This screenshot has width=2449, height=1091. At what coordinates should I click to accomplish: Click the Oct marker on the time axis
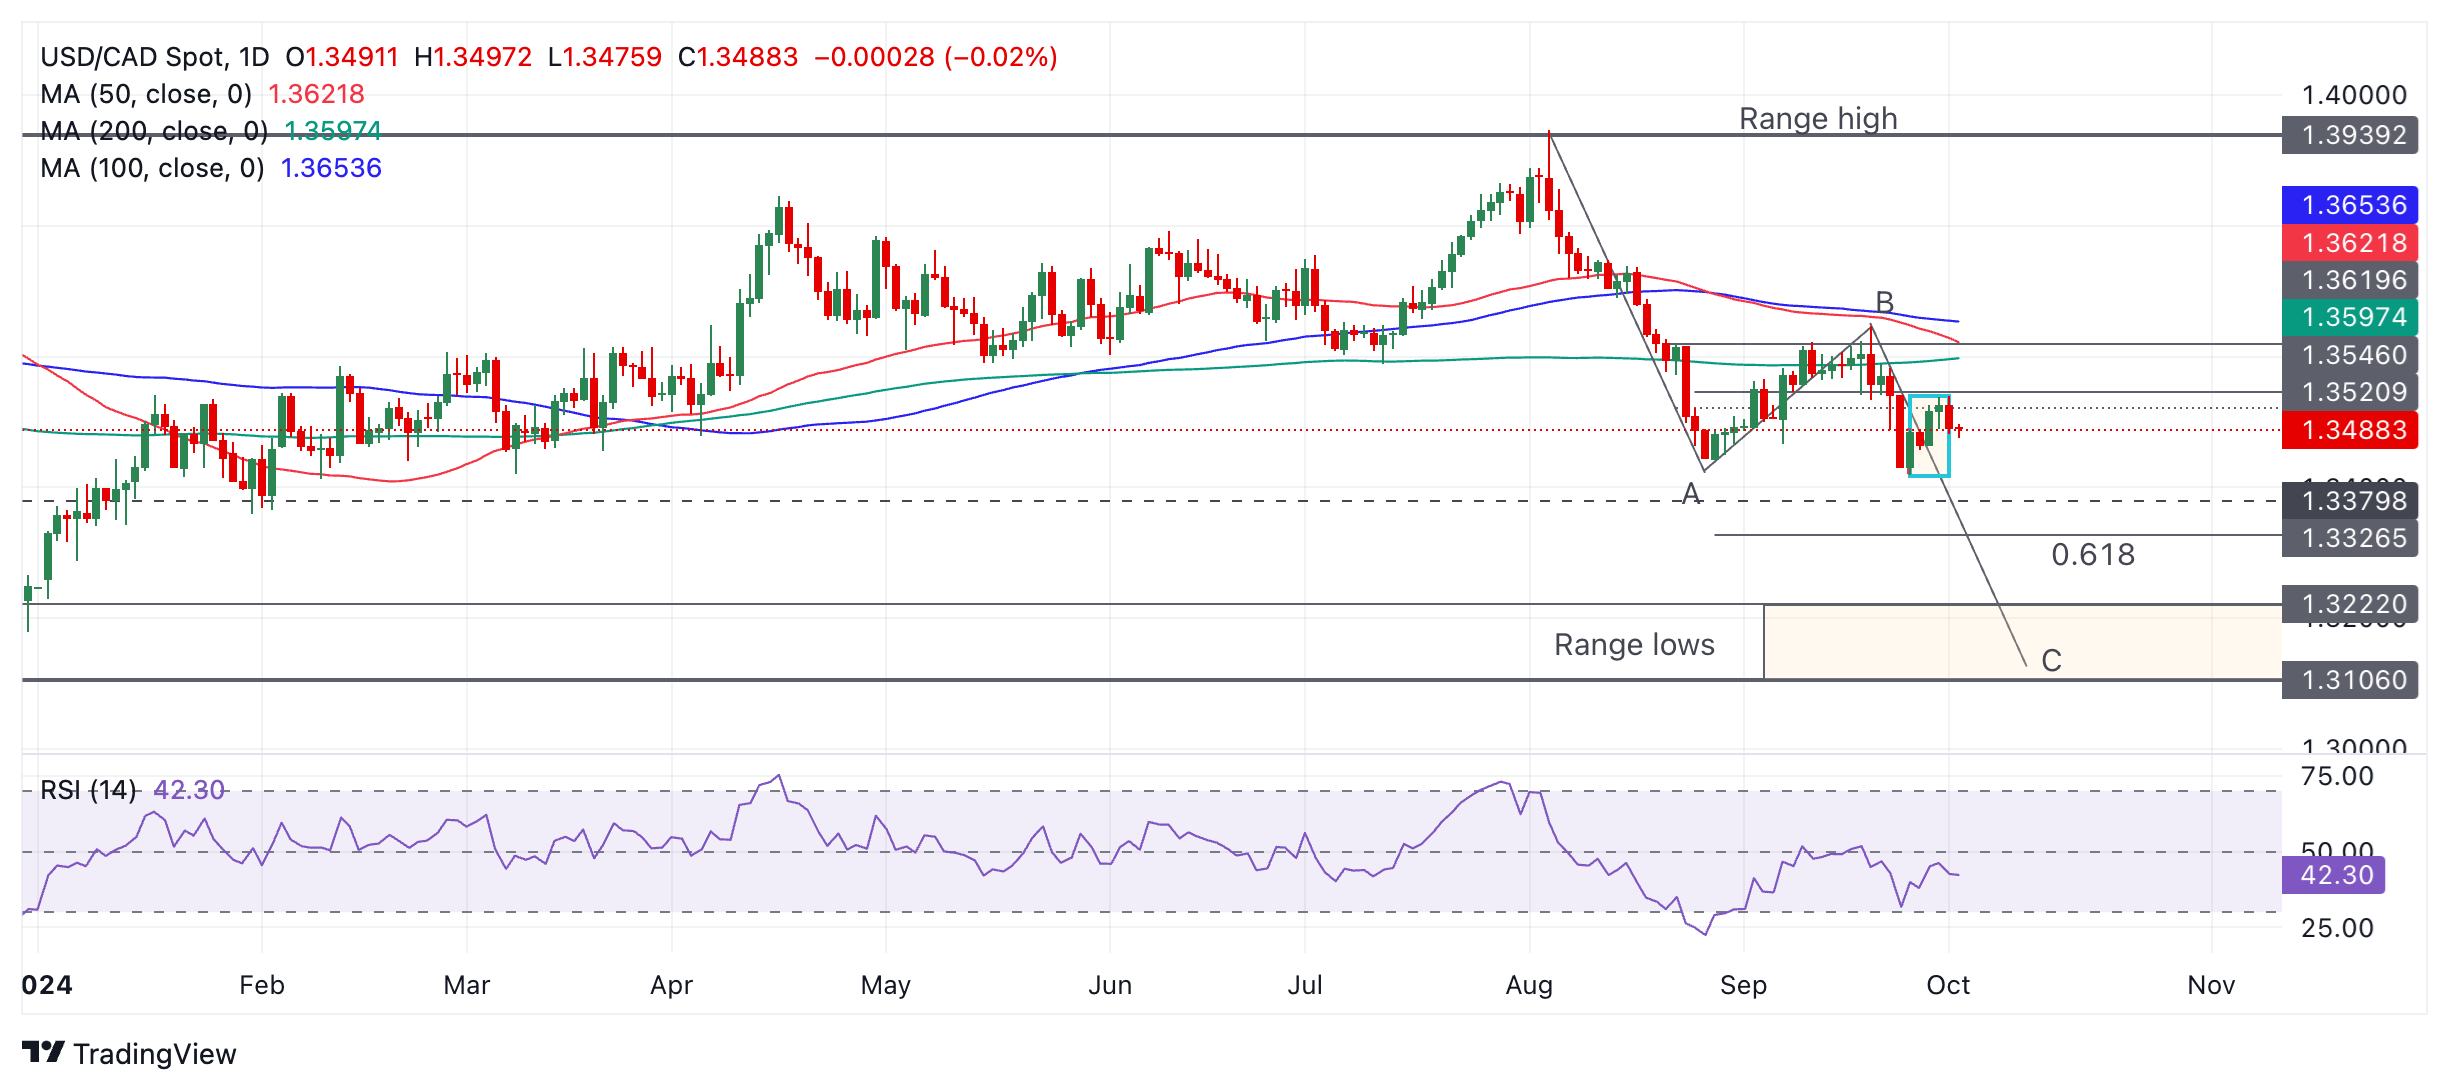[1948, 985]
